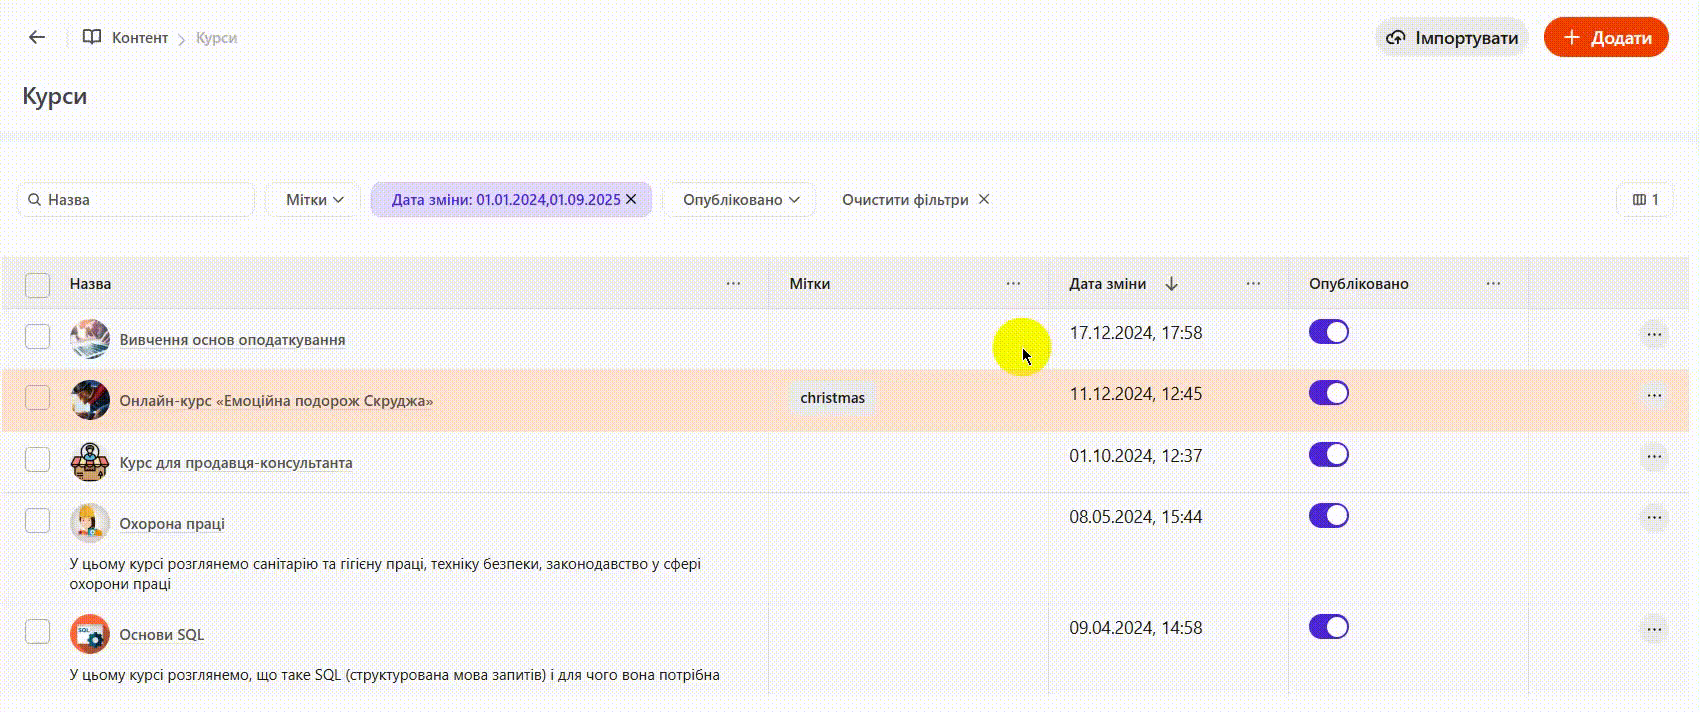Screen dimensions: 1700x712
Task: Sort by Дата зміни arrow icon
Action: [x=1171, y=284]
